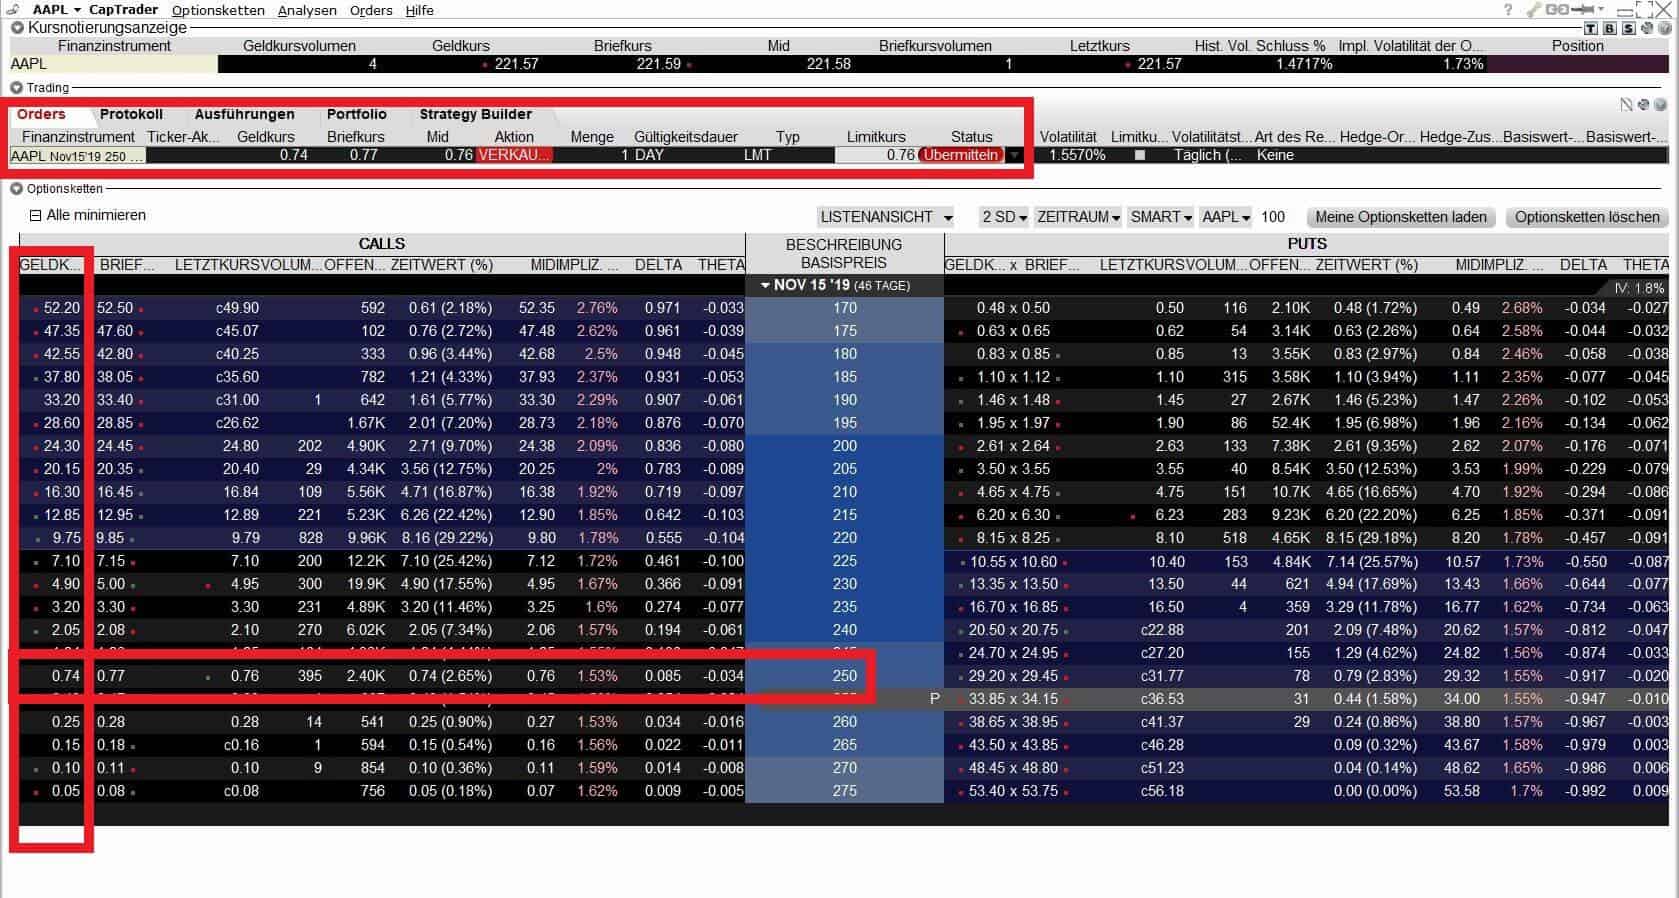Click the chain link icon beside AAPL title
Screen dimensions: 1679x898
tap(14, 10)
